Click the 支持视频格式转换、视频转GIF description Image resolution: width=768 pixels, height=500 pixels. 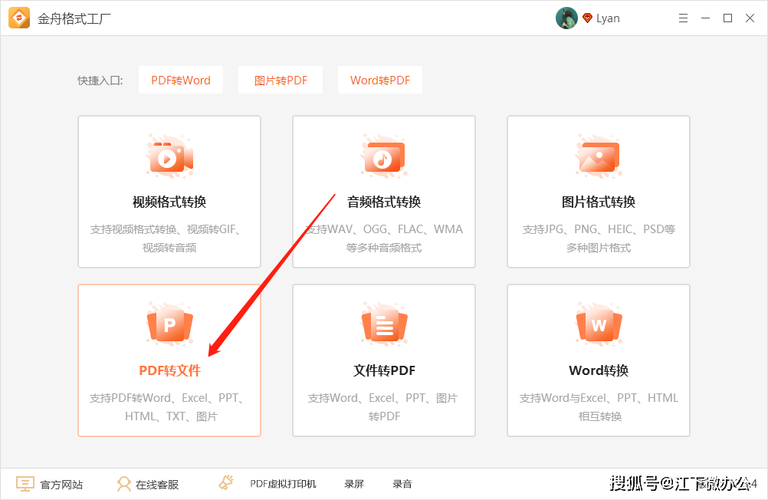click(166, 229)
